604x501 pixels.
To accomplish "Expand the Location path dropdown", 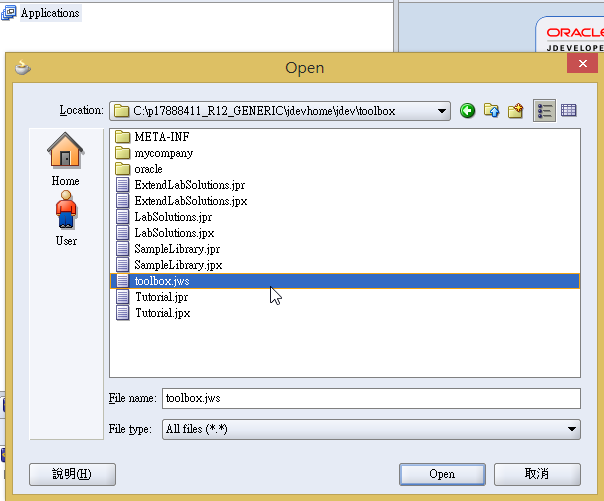I will (442, 111).
